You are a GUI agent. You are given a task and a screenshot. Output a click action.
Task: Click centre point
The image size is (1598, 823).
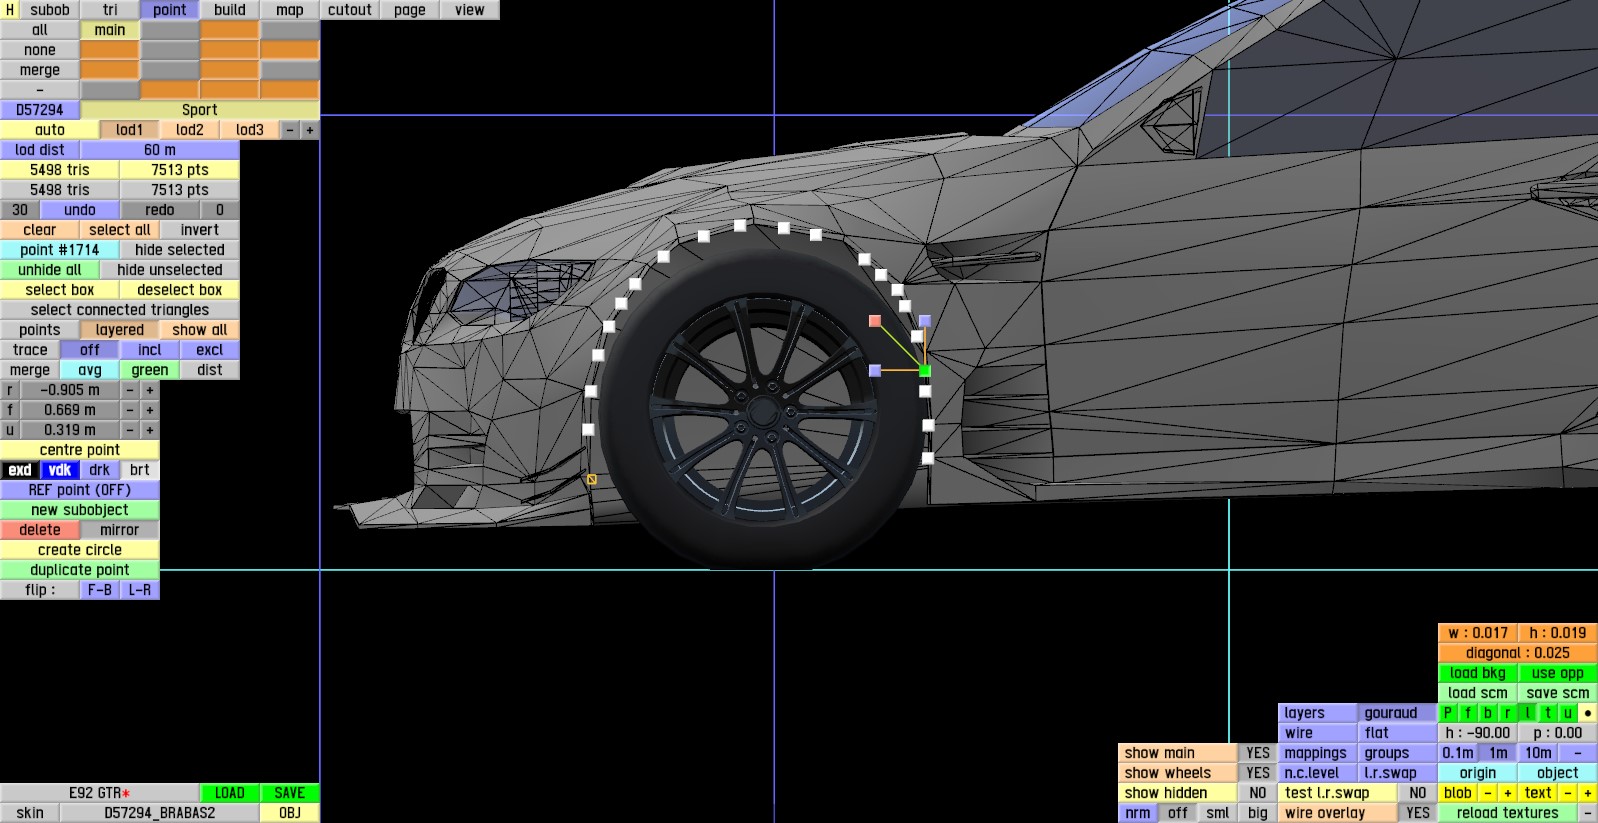coord(80,450)
